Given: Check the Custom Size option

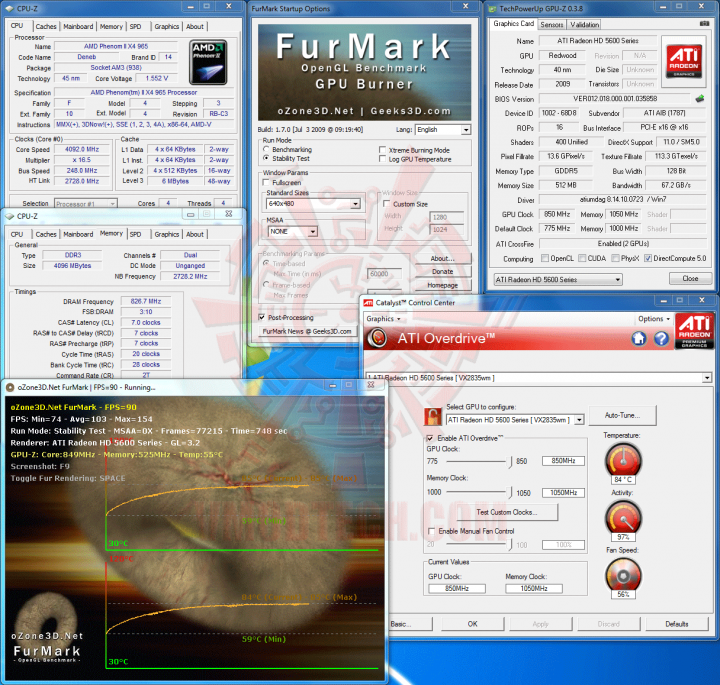Looking at the screenshot, I should [387, 204].
